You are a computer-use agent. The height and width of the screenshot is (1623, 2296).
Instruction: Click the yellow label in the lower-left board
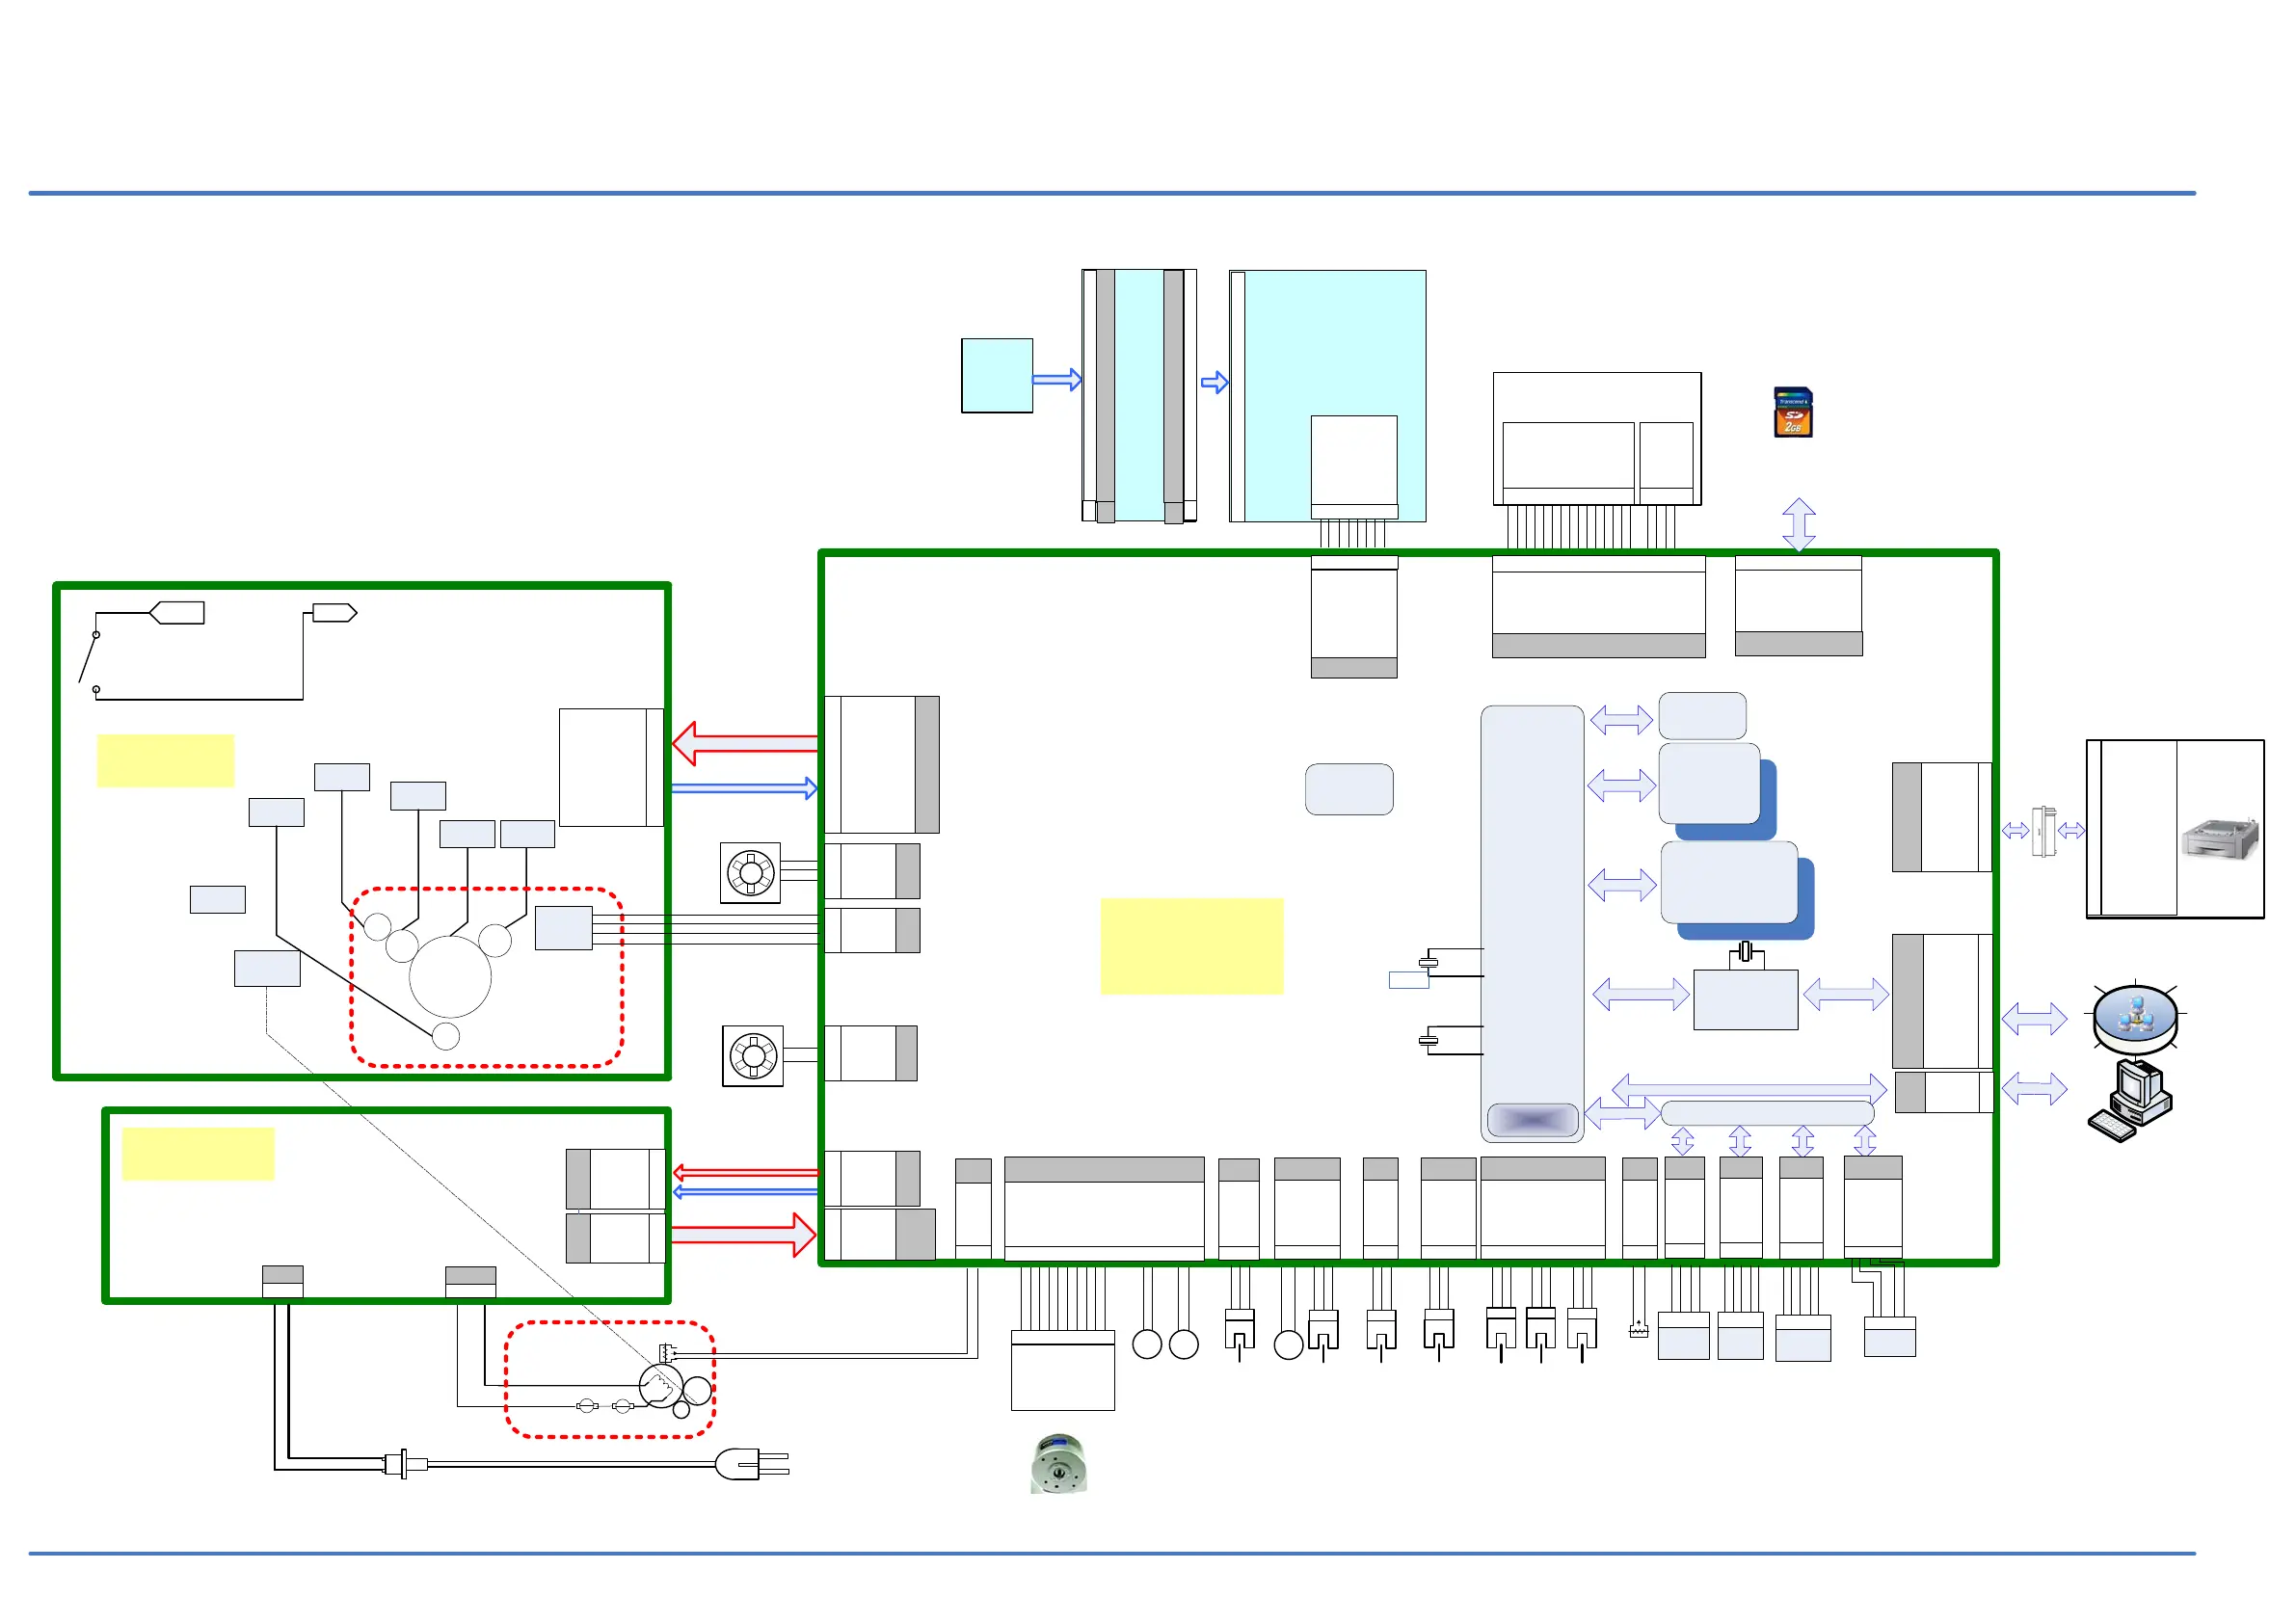tap(197, 1153)
